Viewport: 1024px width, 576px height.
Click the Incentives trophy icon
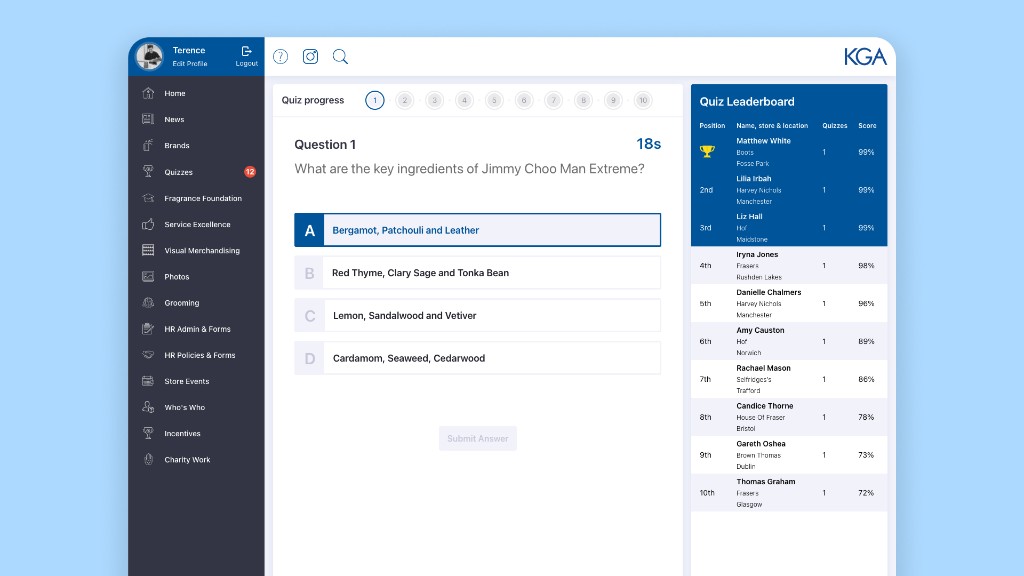point(148,433)
